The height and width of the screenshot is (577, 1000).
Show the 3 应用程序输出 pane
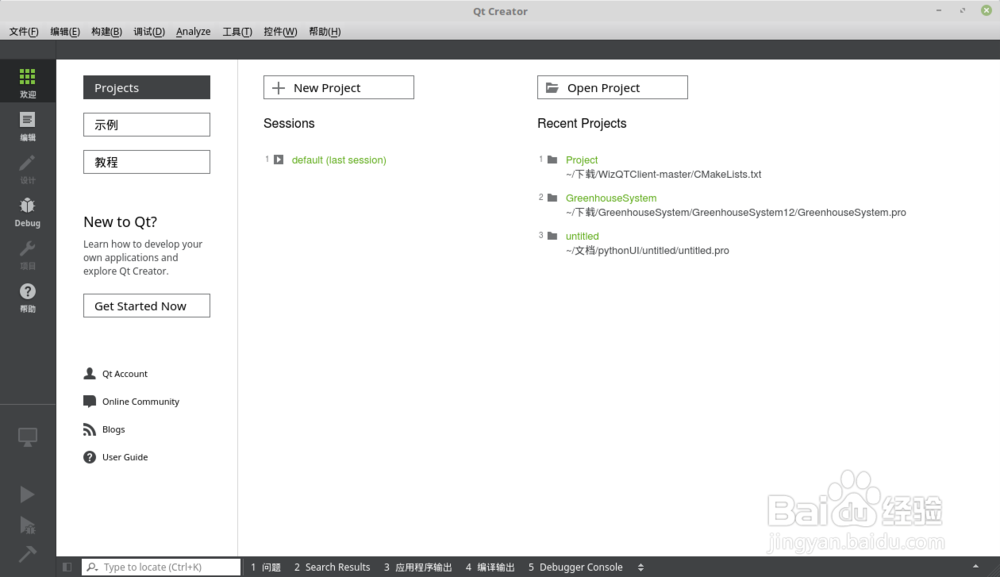point(418,567)
